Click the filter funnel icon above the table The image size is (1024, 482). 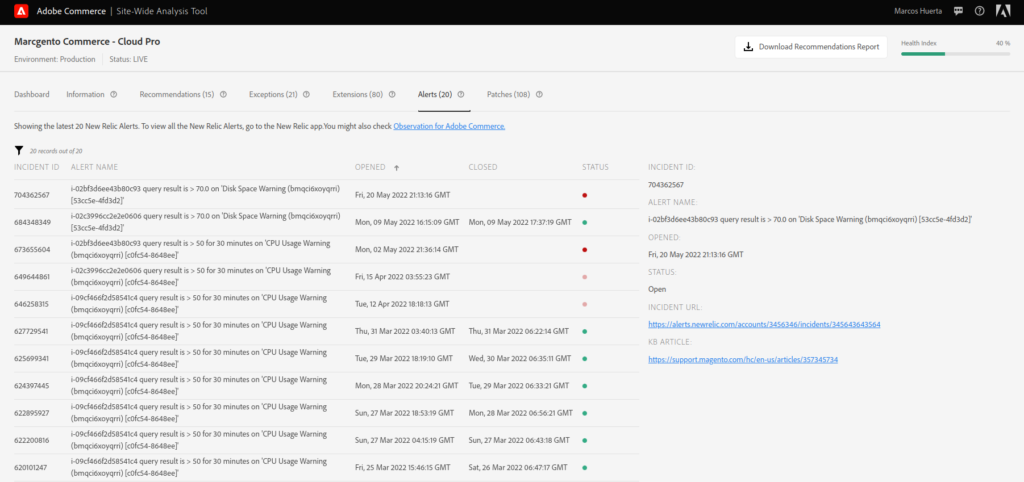point(19,150)
